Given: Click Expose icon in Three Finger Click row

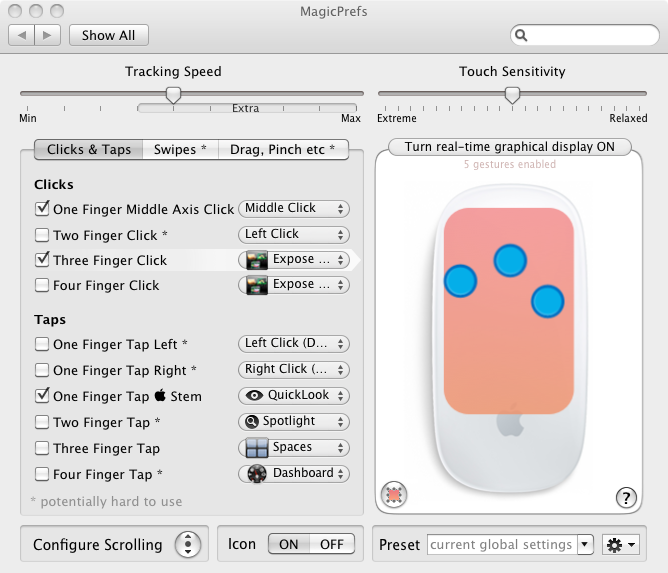Looking at the screenshot, I should 257,260.
